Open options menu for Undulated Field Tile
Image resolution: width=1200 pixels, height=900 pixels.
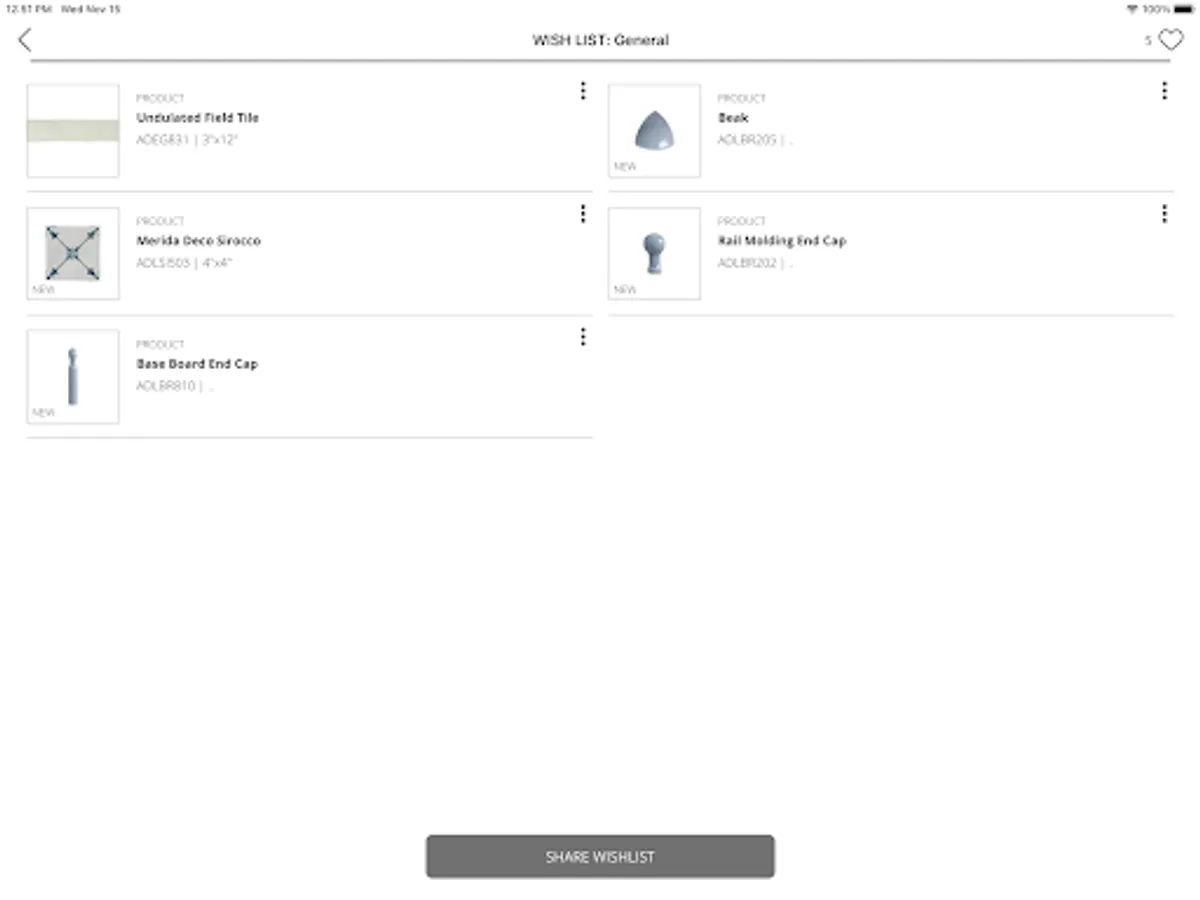coord(583,91)
